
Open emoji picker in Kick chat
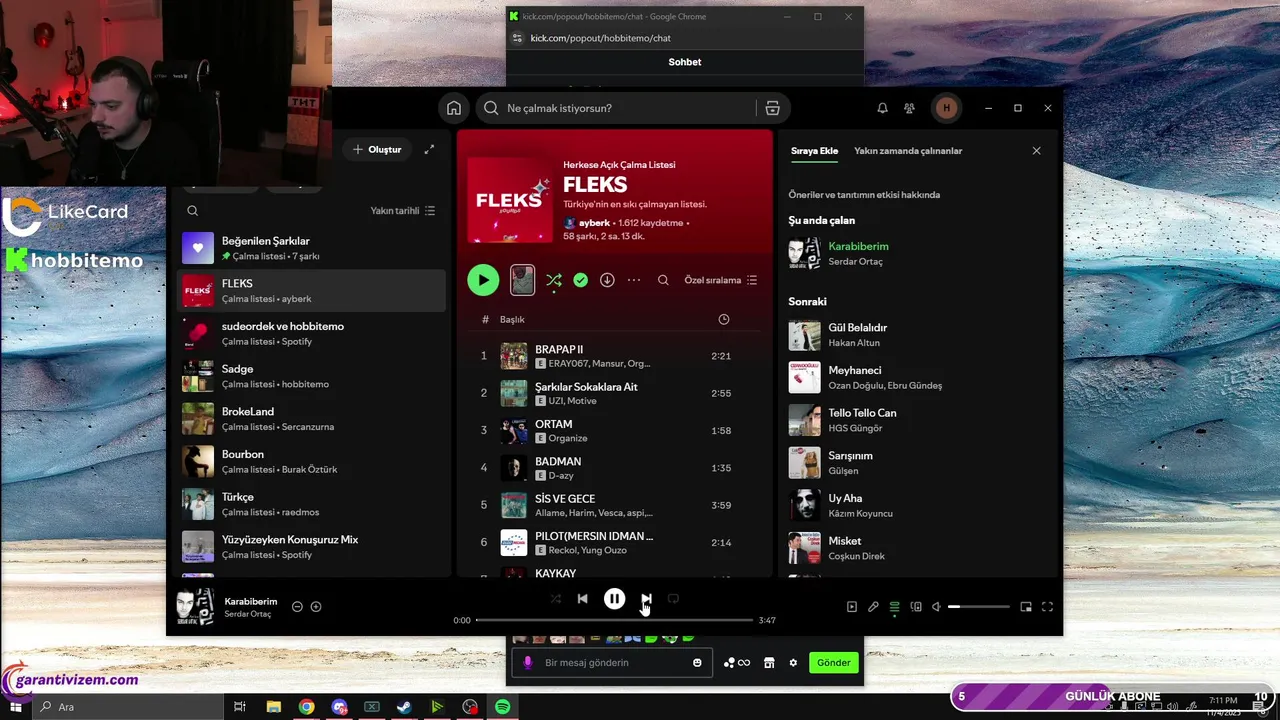click(x=697, y=663)
